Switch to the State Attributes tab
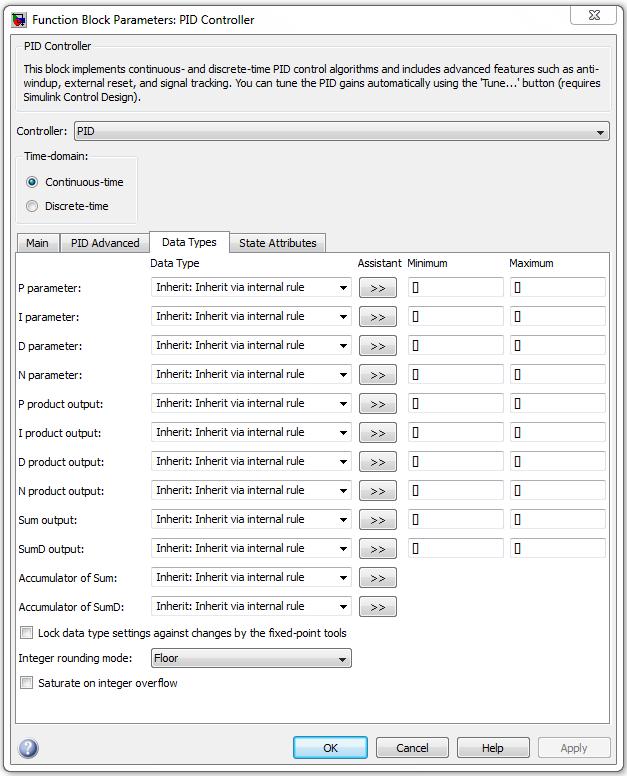This screenshot has height=776, width=627. [x=278, y=243]
